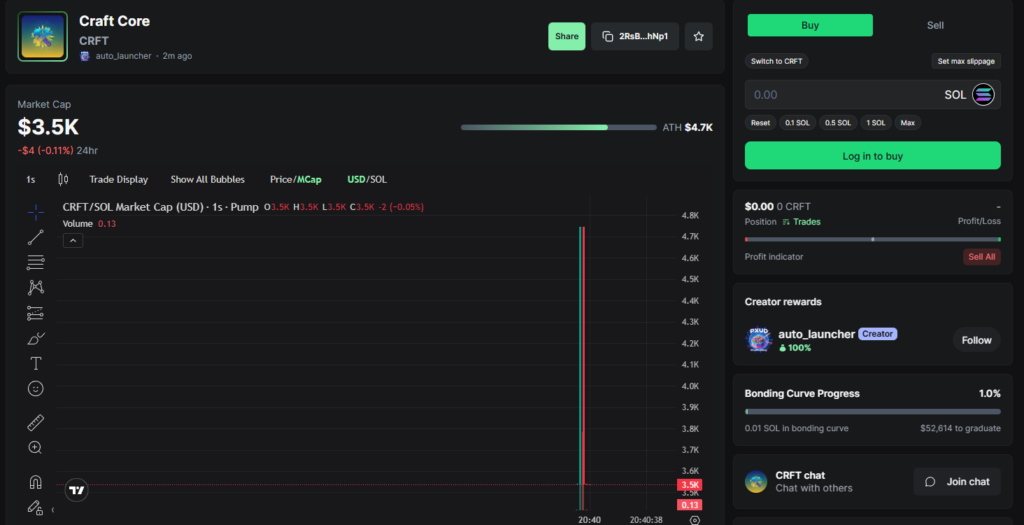1024x525 pixels.
Task: Enable magnet snap mode
Action: tap(35, 482)
